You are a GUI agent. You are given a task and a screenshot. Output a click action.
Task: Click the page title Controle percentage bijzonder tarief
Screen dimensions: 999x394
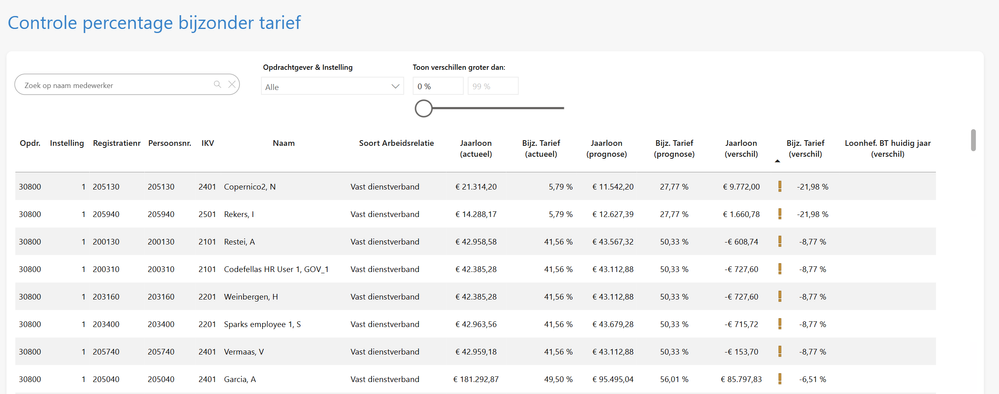(x=154, y=23)
